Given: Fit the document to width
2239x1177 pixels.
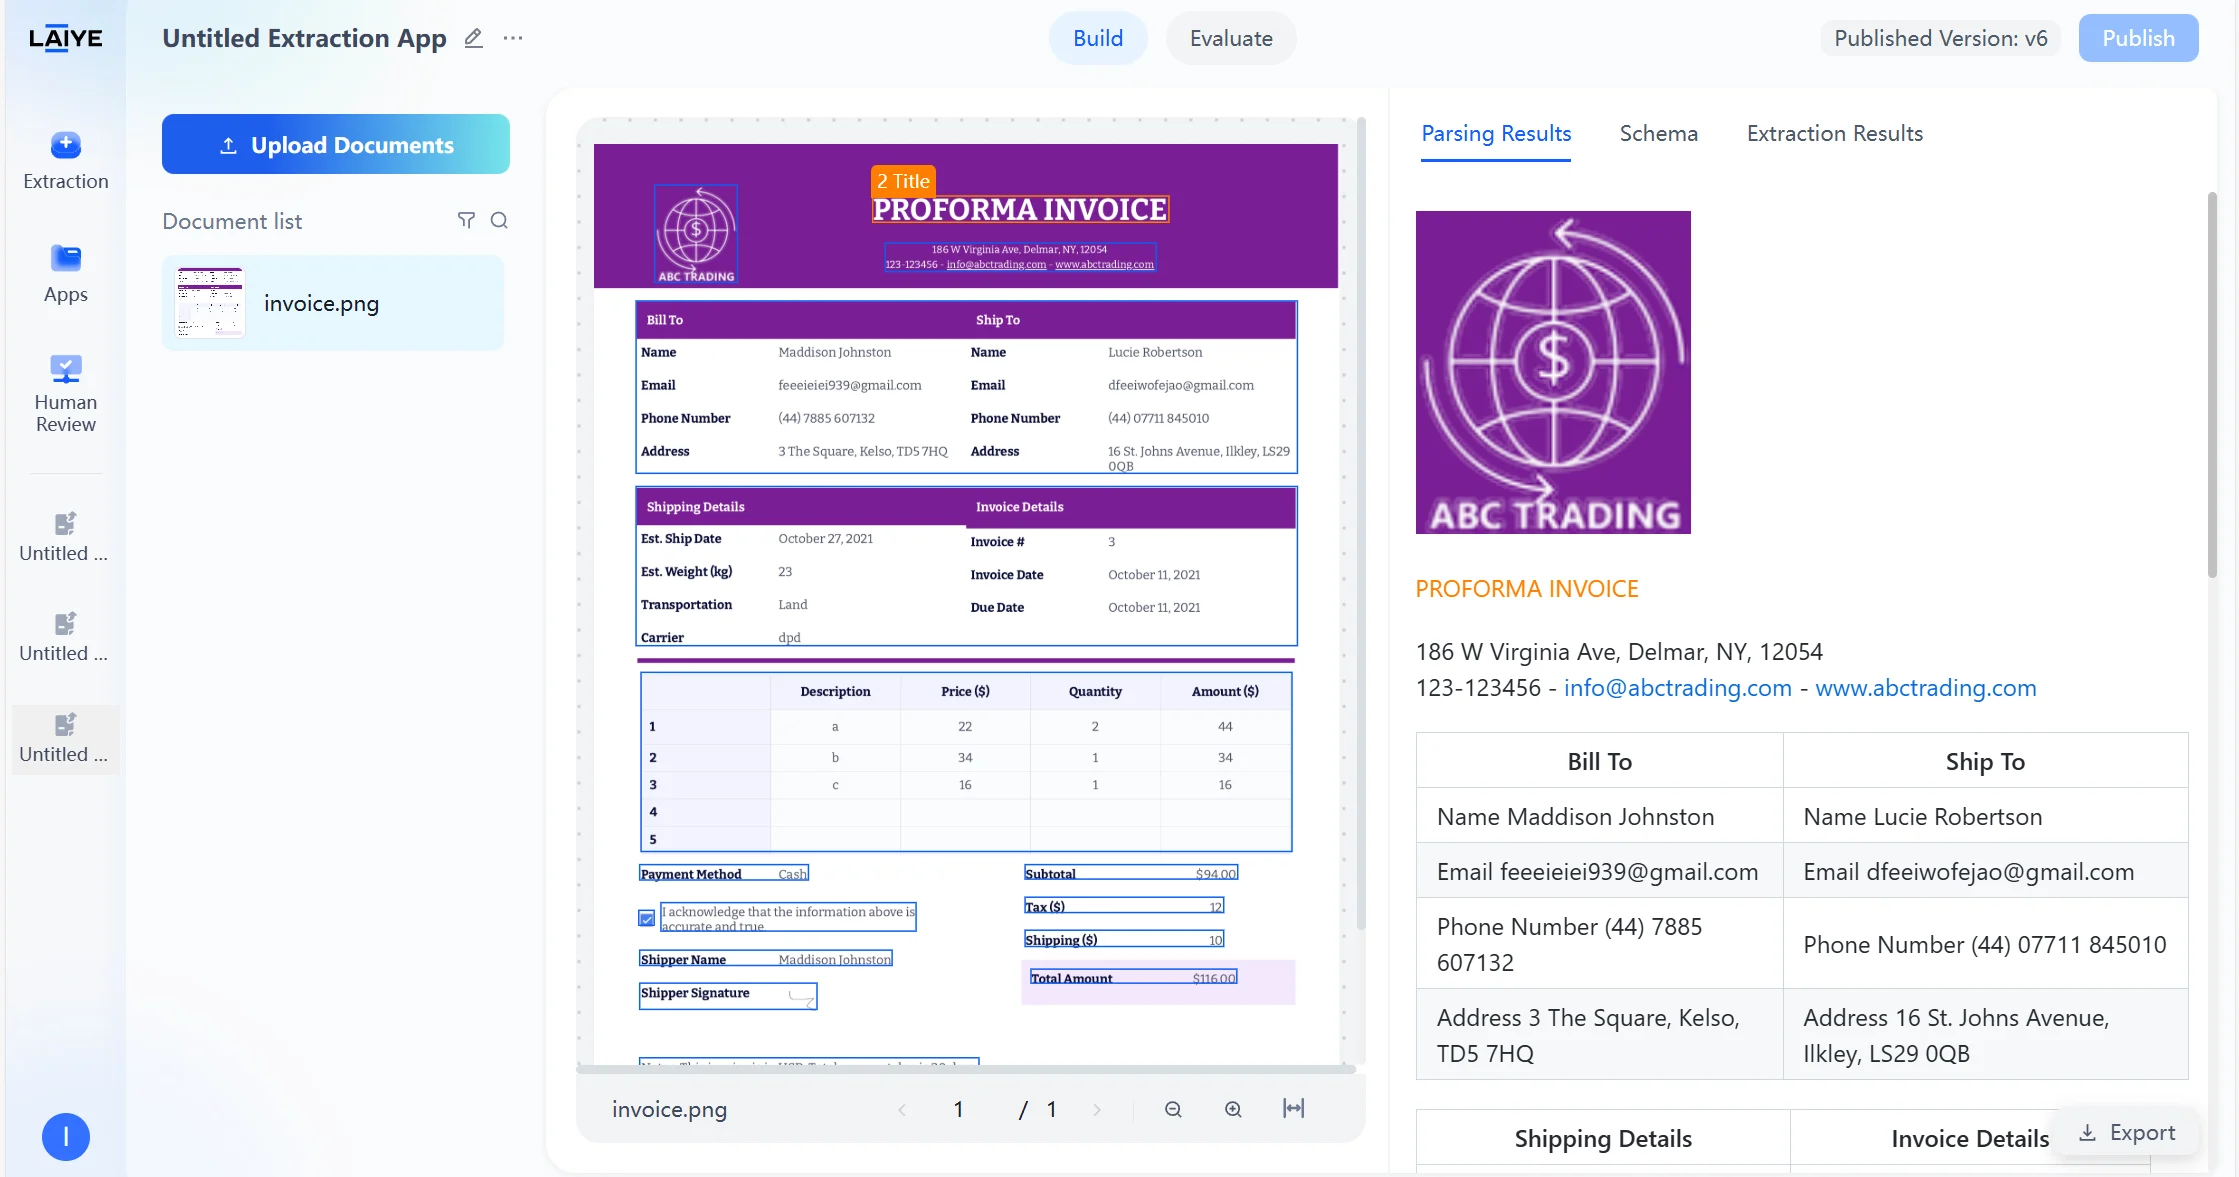Looking at the screenshot, I should tap(1293, 1108).
